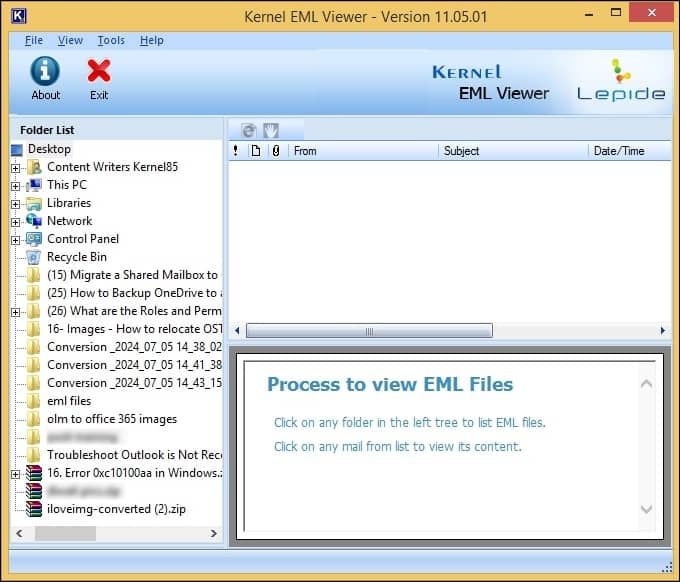Click the eml files folder icon
This screenshot has width=680, height=582.
pos(33,401)
